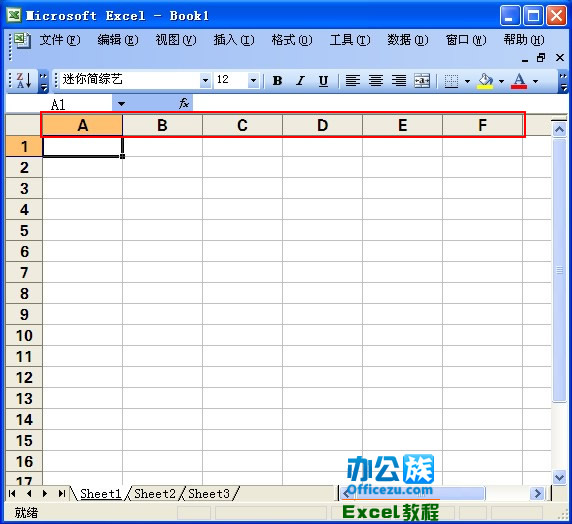Select row 1 header
This screenshot has height=524, width=572.
click(x=24, y=147)
